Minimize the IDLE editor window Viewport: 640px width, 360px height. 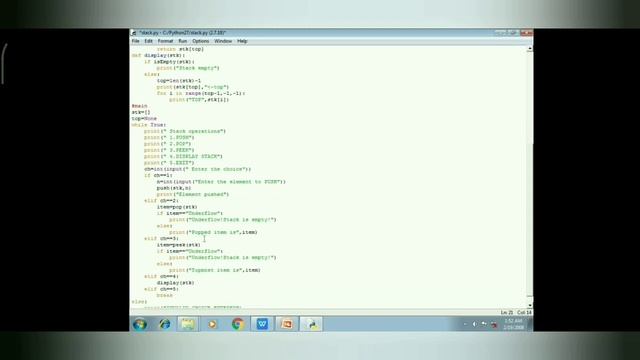tap(500, 33)
